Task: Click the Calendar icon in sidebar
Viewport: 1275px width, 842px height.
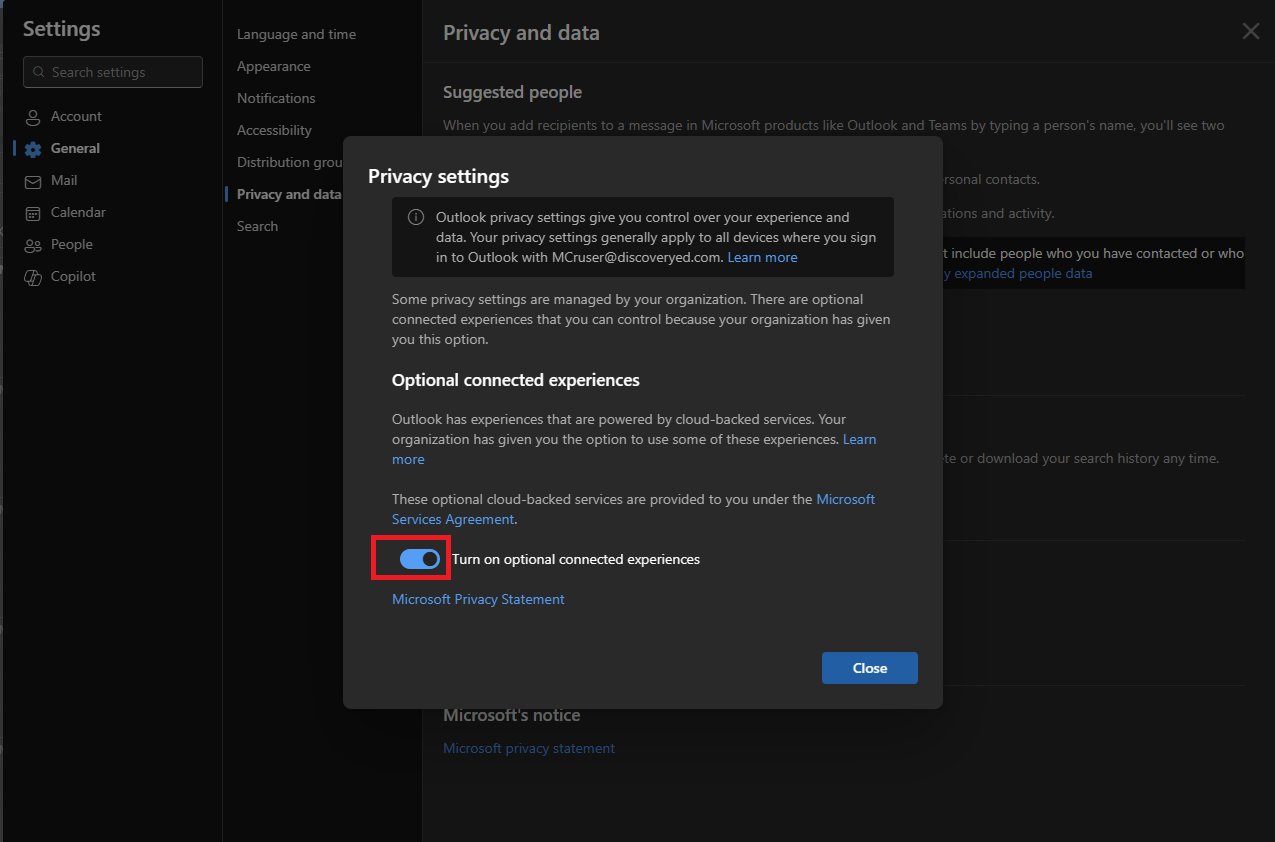Action: coord(33,213)
